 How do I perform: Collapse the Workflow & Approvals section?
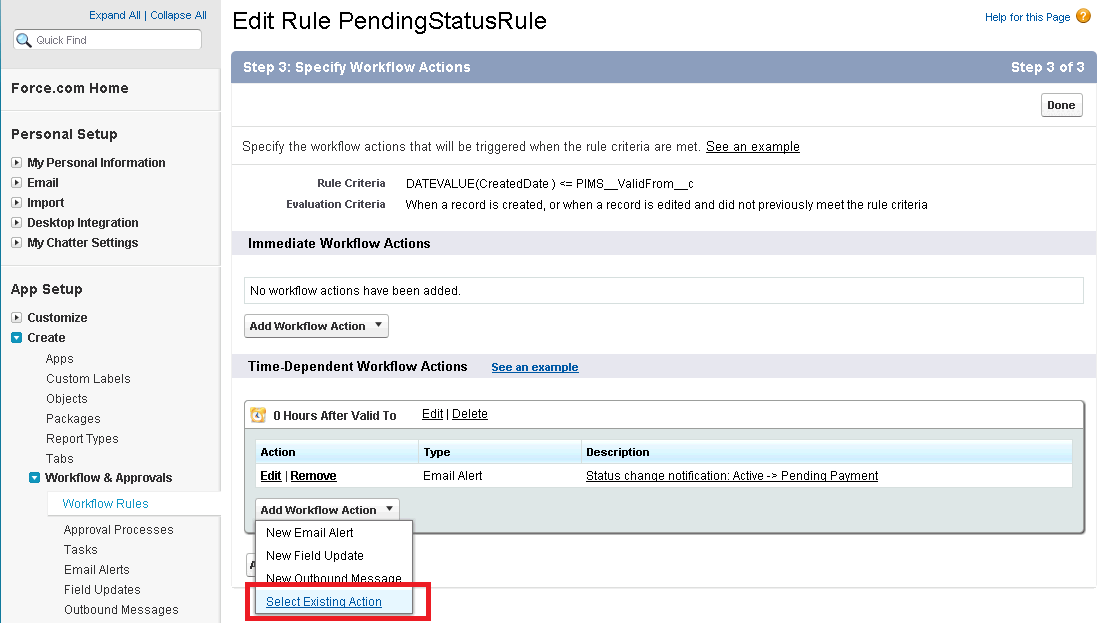click(x=35, y=478)
